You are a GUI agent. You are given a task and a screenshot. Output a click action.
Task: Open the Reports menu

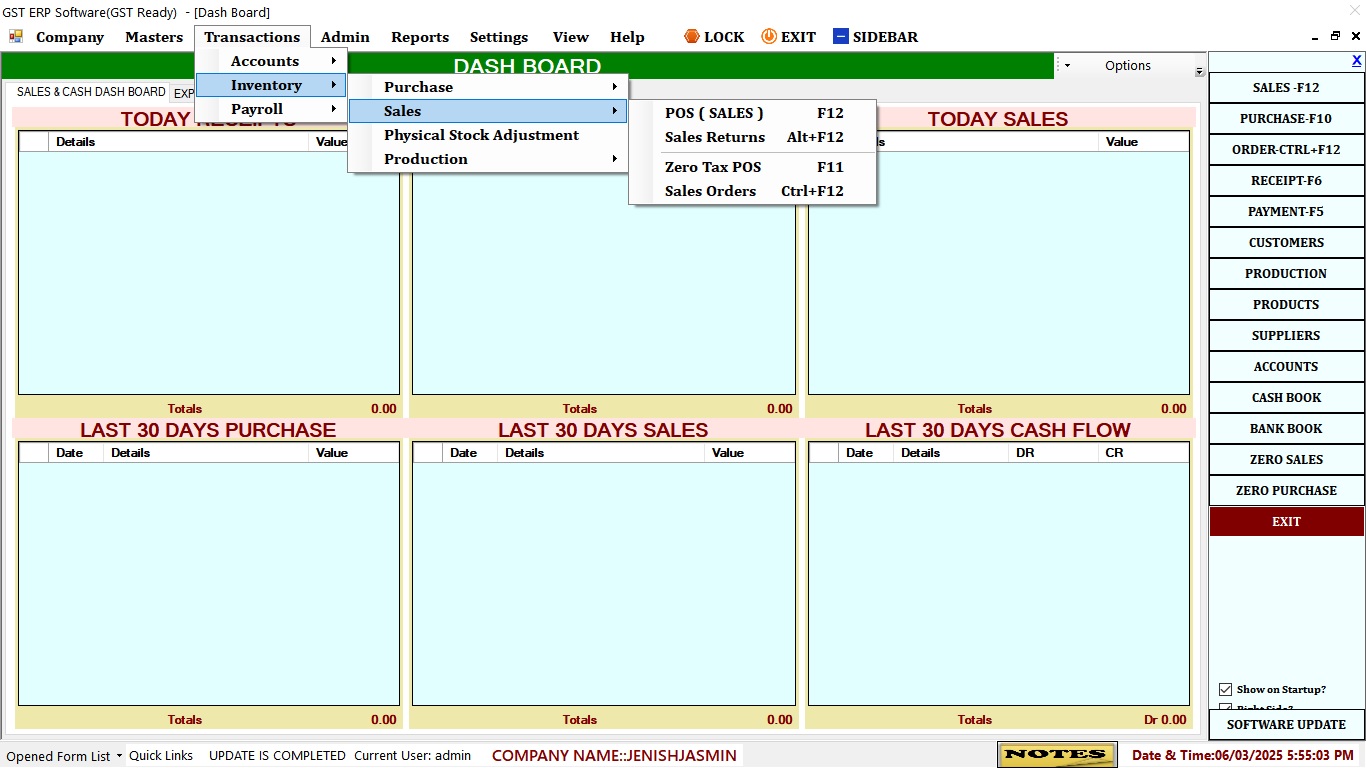click(x=420, y=37)
